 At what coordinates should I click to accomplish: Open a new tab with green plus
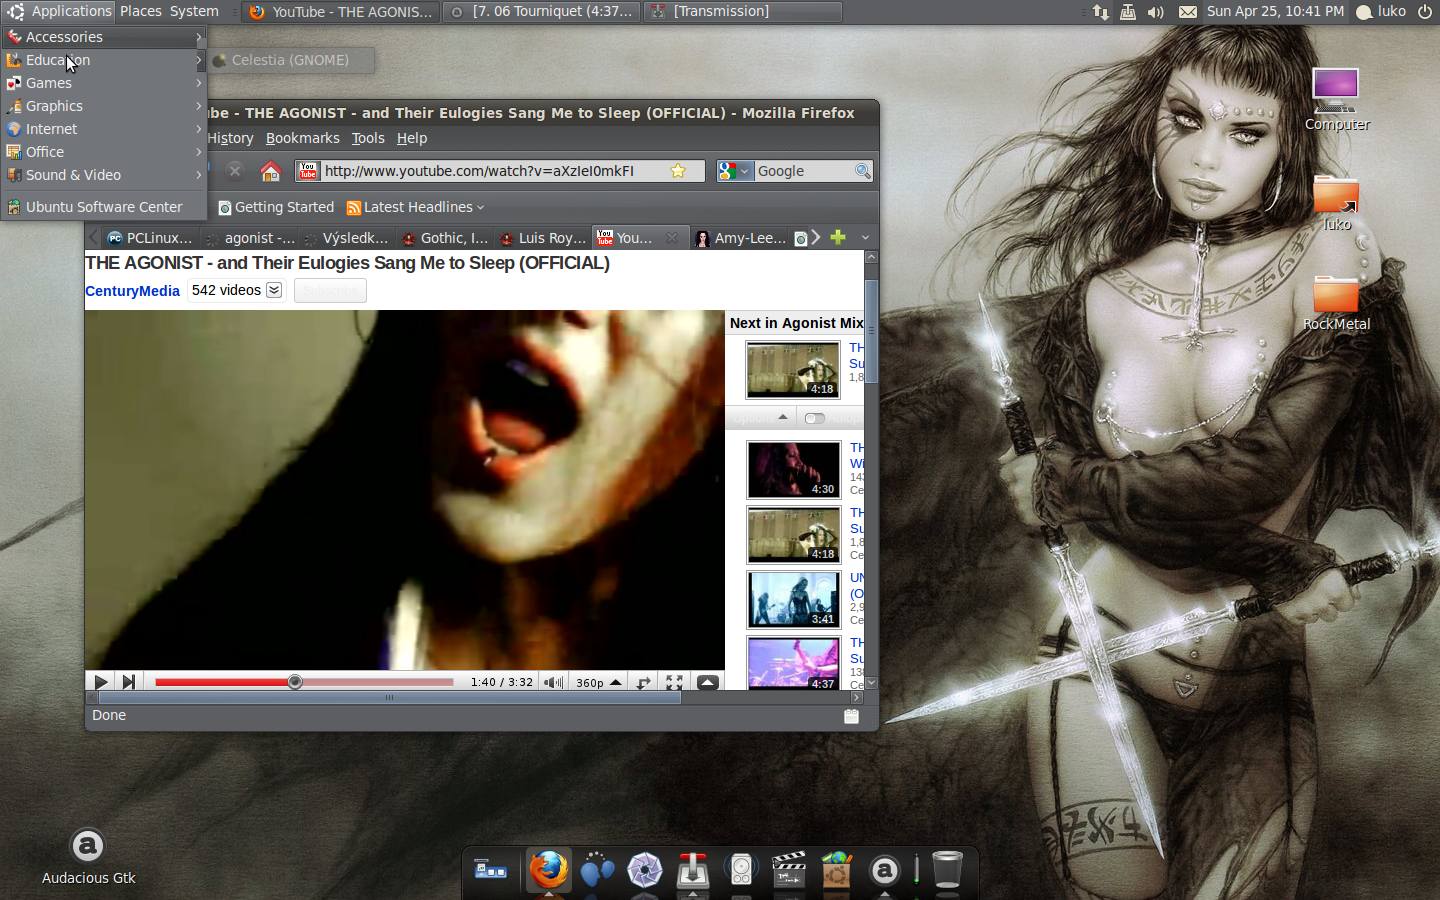(838, 237)
